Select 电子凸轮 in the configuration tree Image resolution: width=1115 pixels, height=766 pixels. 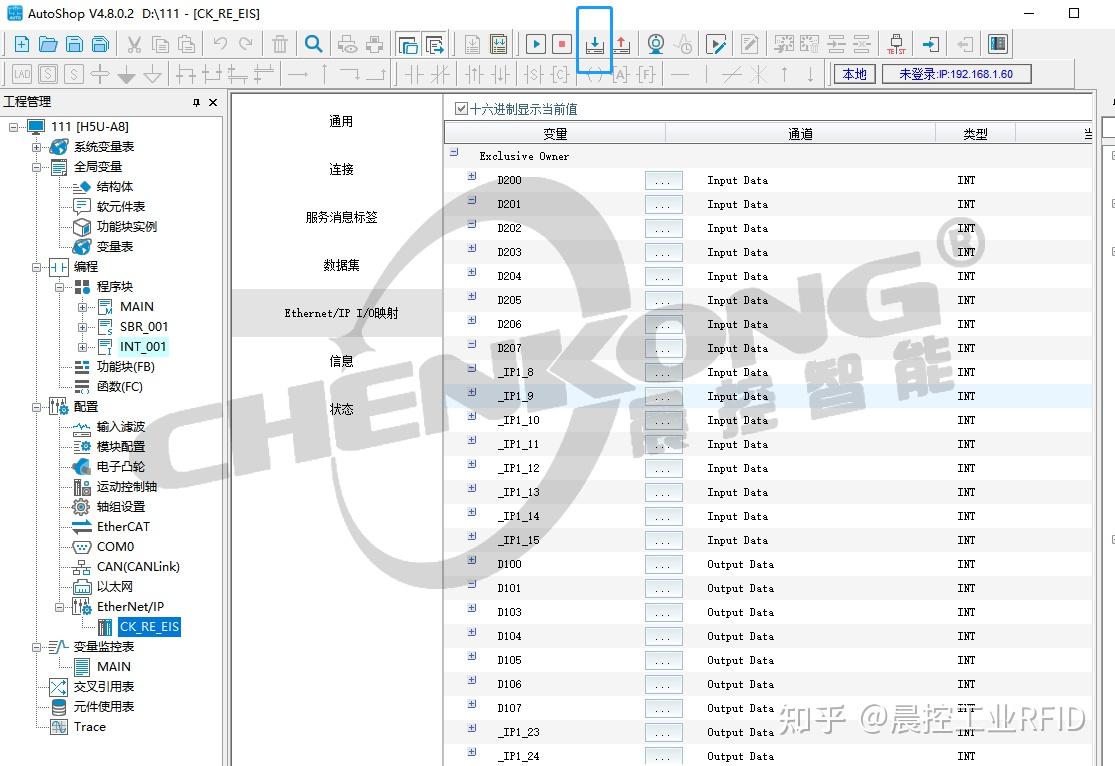click(121, 467)
